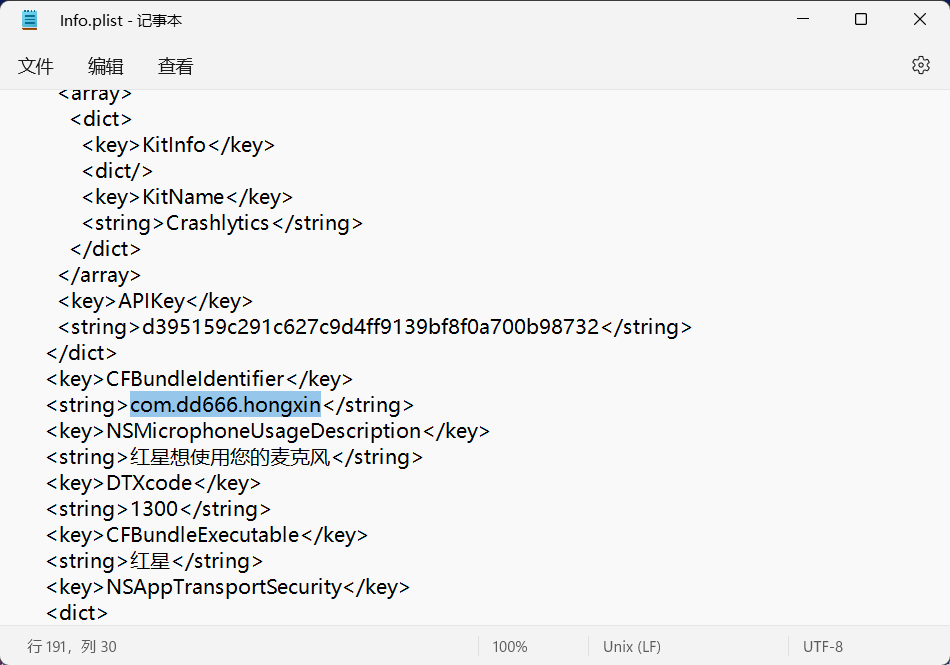Close the Info.plist Notepad window
Image resolution: width=950 pixels, height=665 pixels.
tap(920, 20)
